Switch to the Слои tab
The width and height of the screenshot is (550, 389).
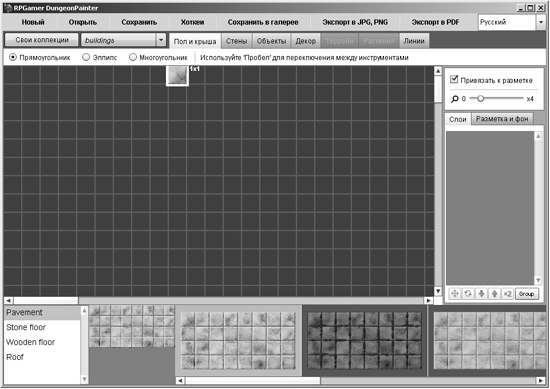458,119
